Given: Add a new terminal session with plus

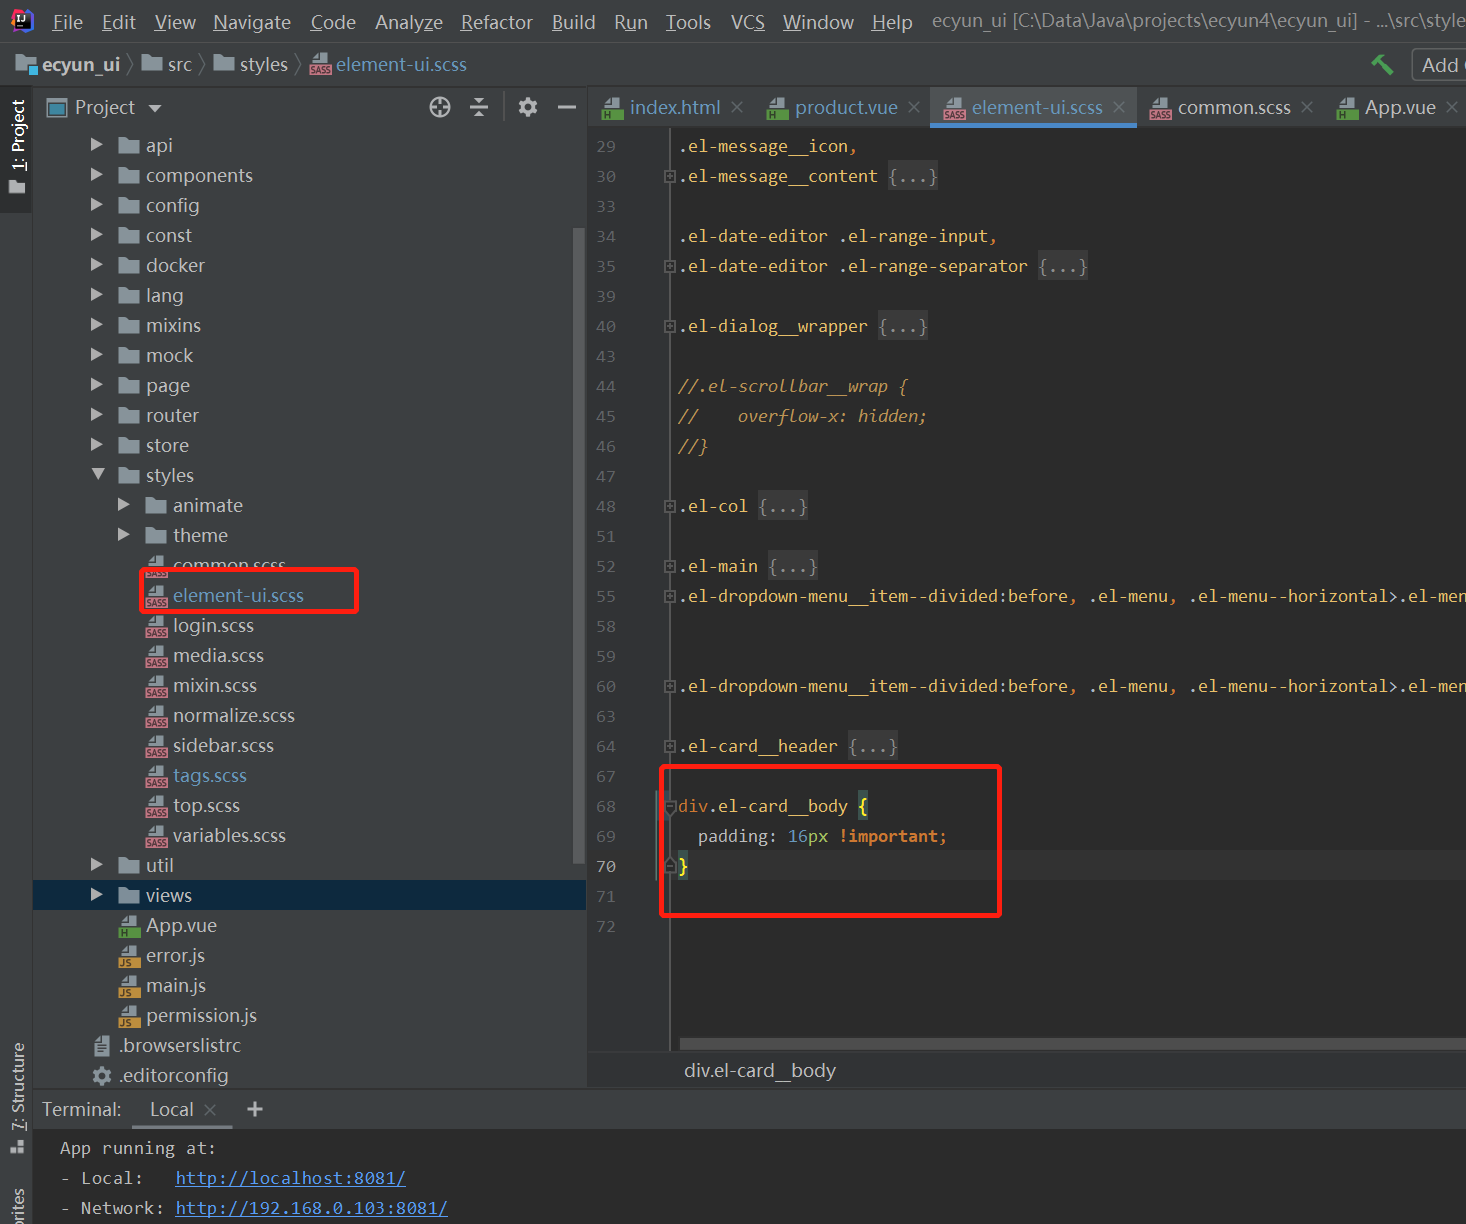Looking at the screenshot, I should point(255,1109).
